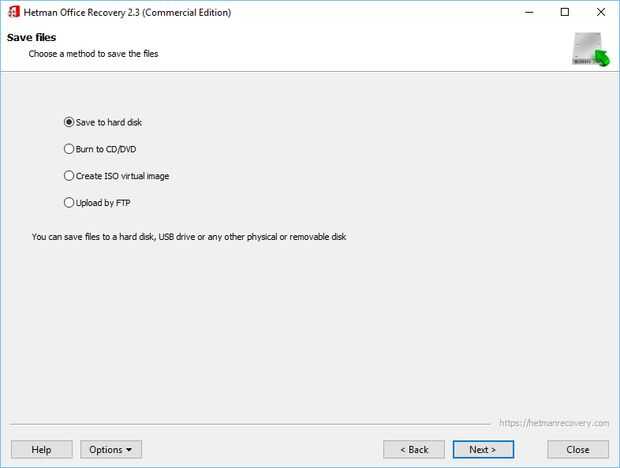The height and width of the screenshot is (468, 620).
Task: Click the 'Choose a method' subtitle text
Action: [93, 53]
